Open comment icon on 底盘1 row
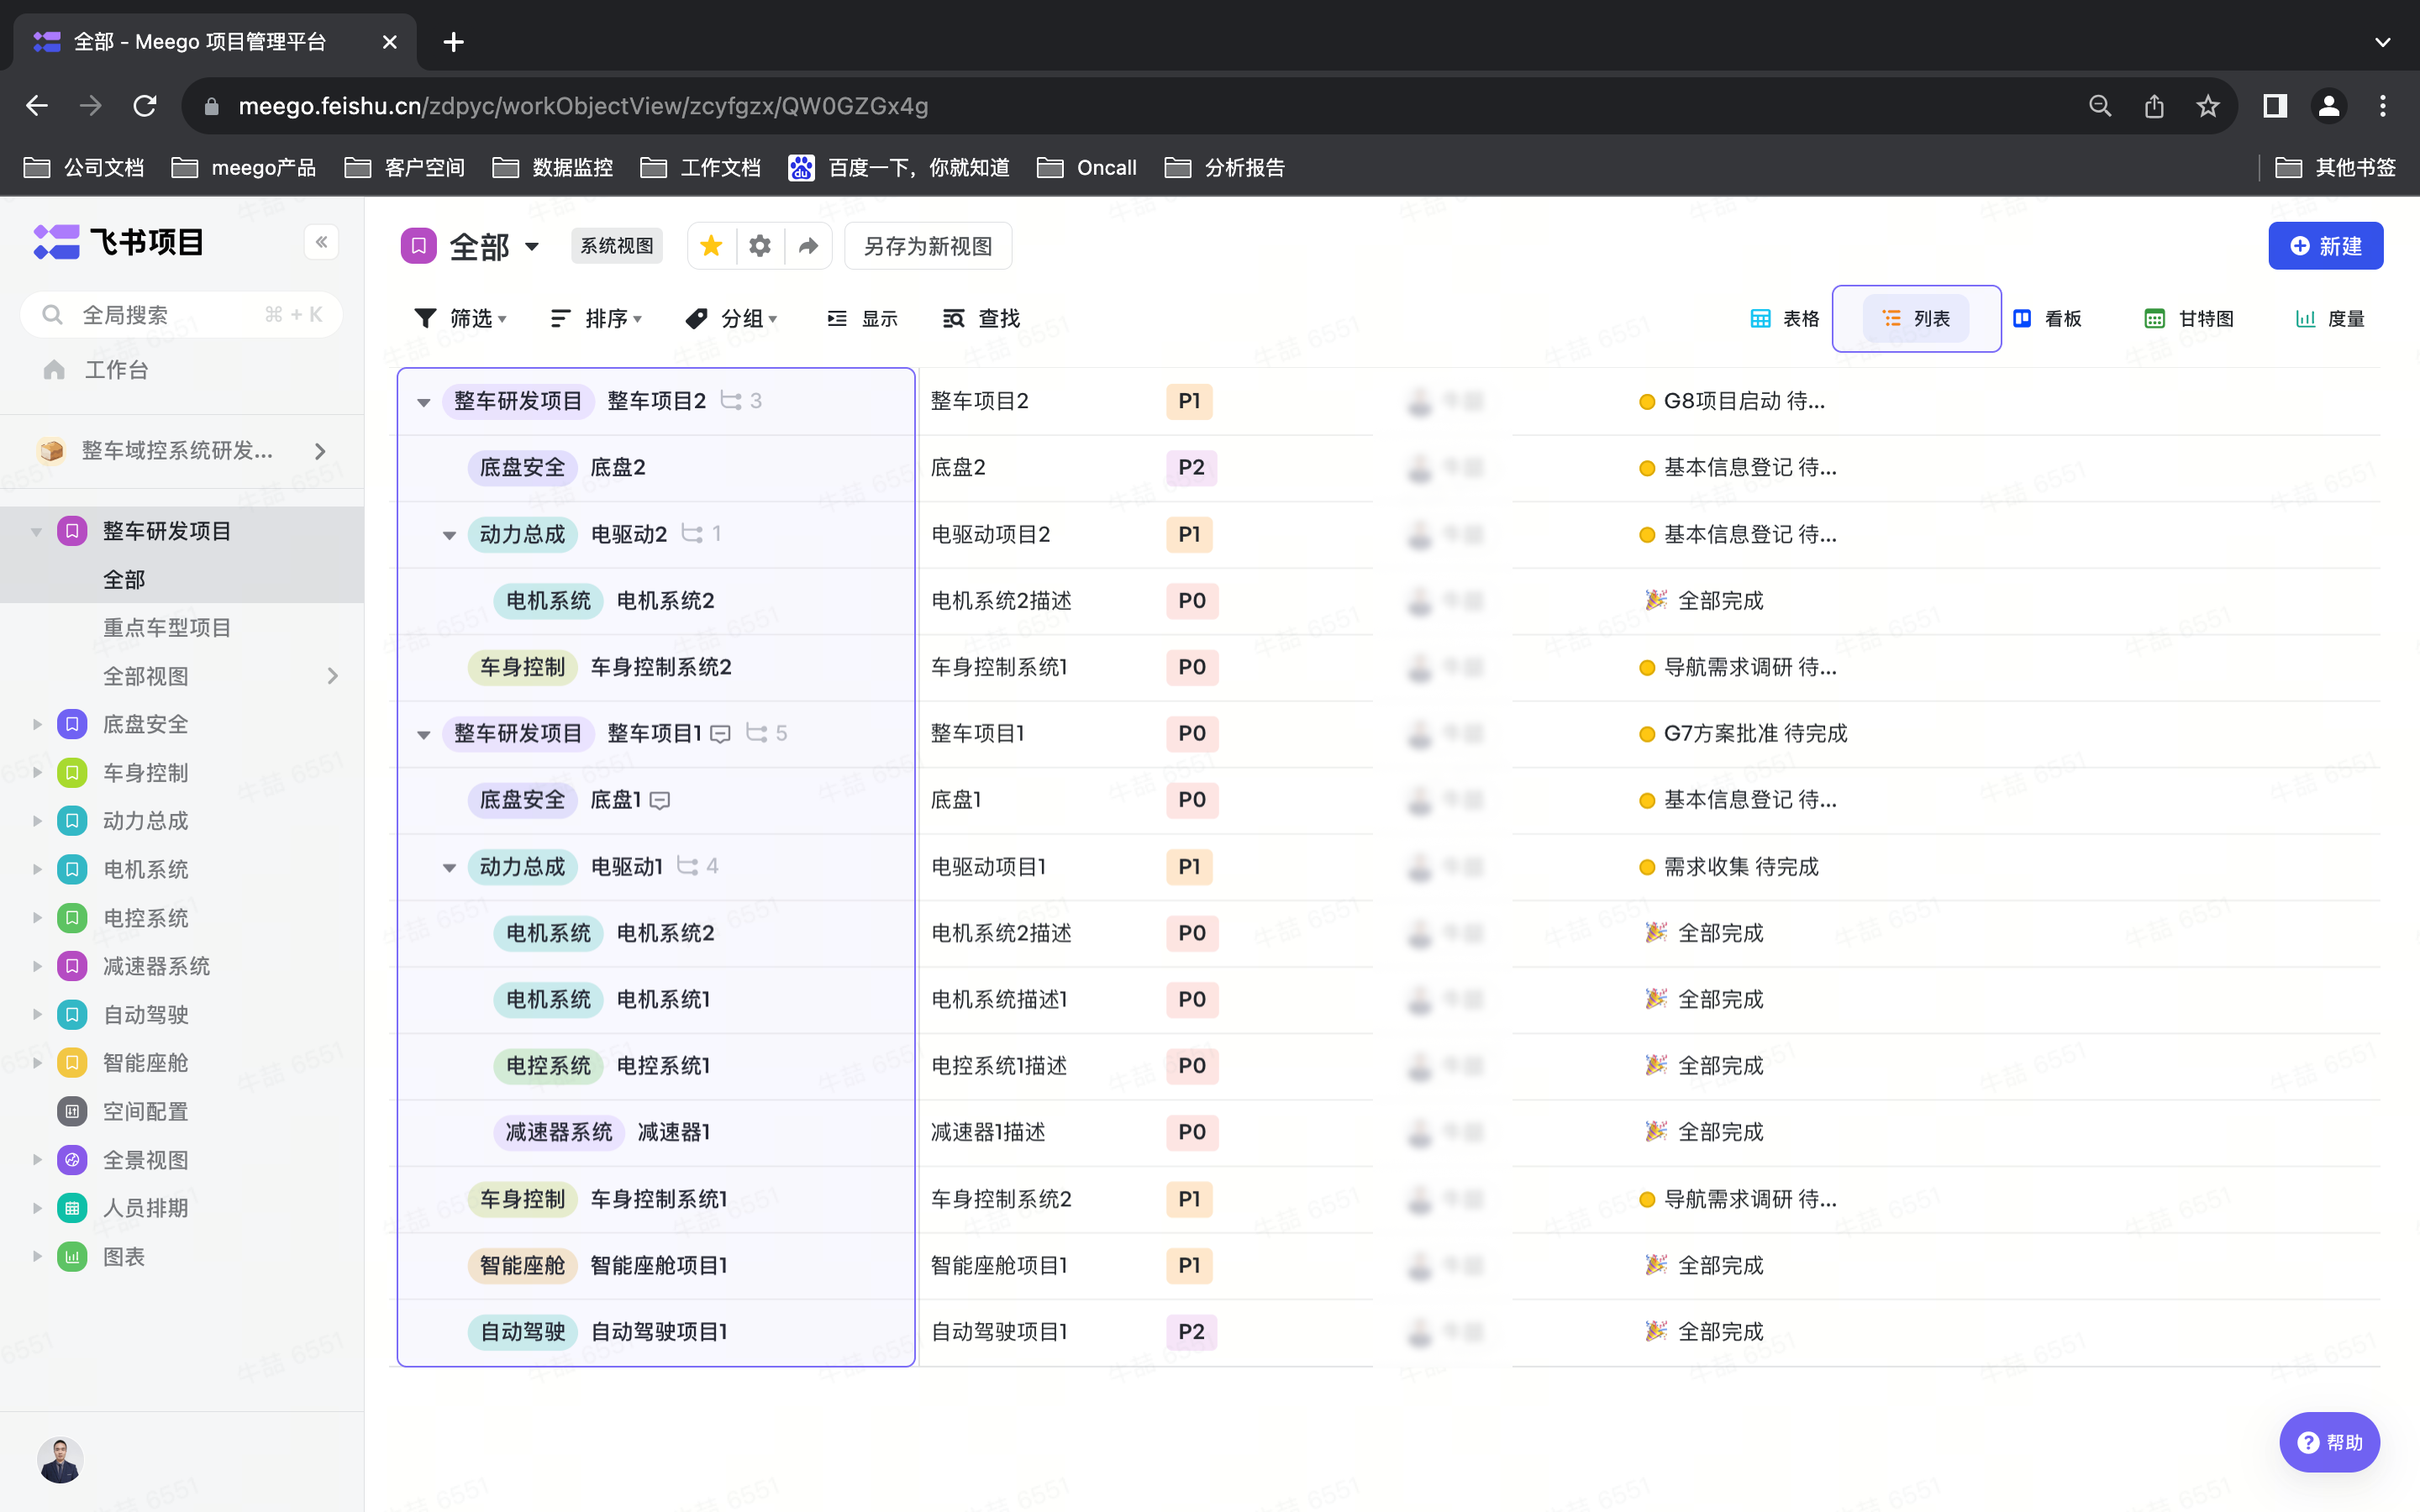The height and width of the screenshot is (1512, 2420). pyautogui.click(x=660, y=800)
